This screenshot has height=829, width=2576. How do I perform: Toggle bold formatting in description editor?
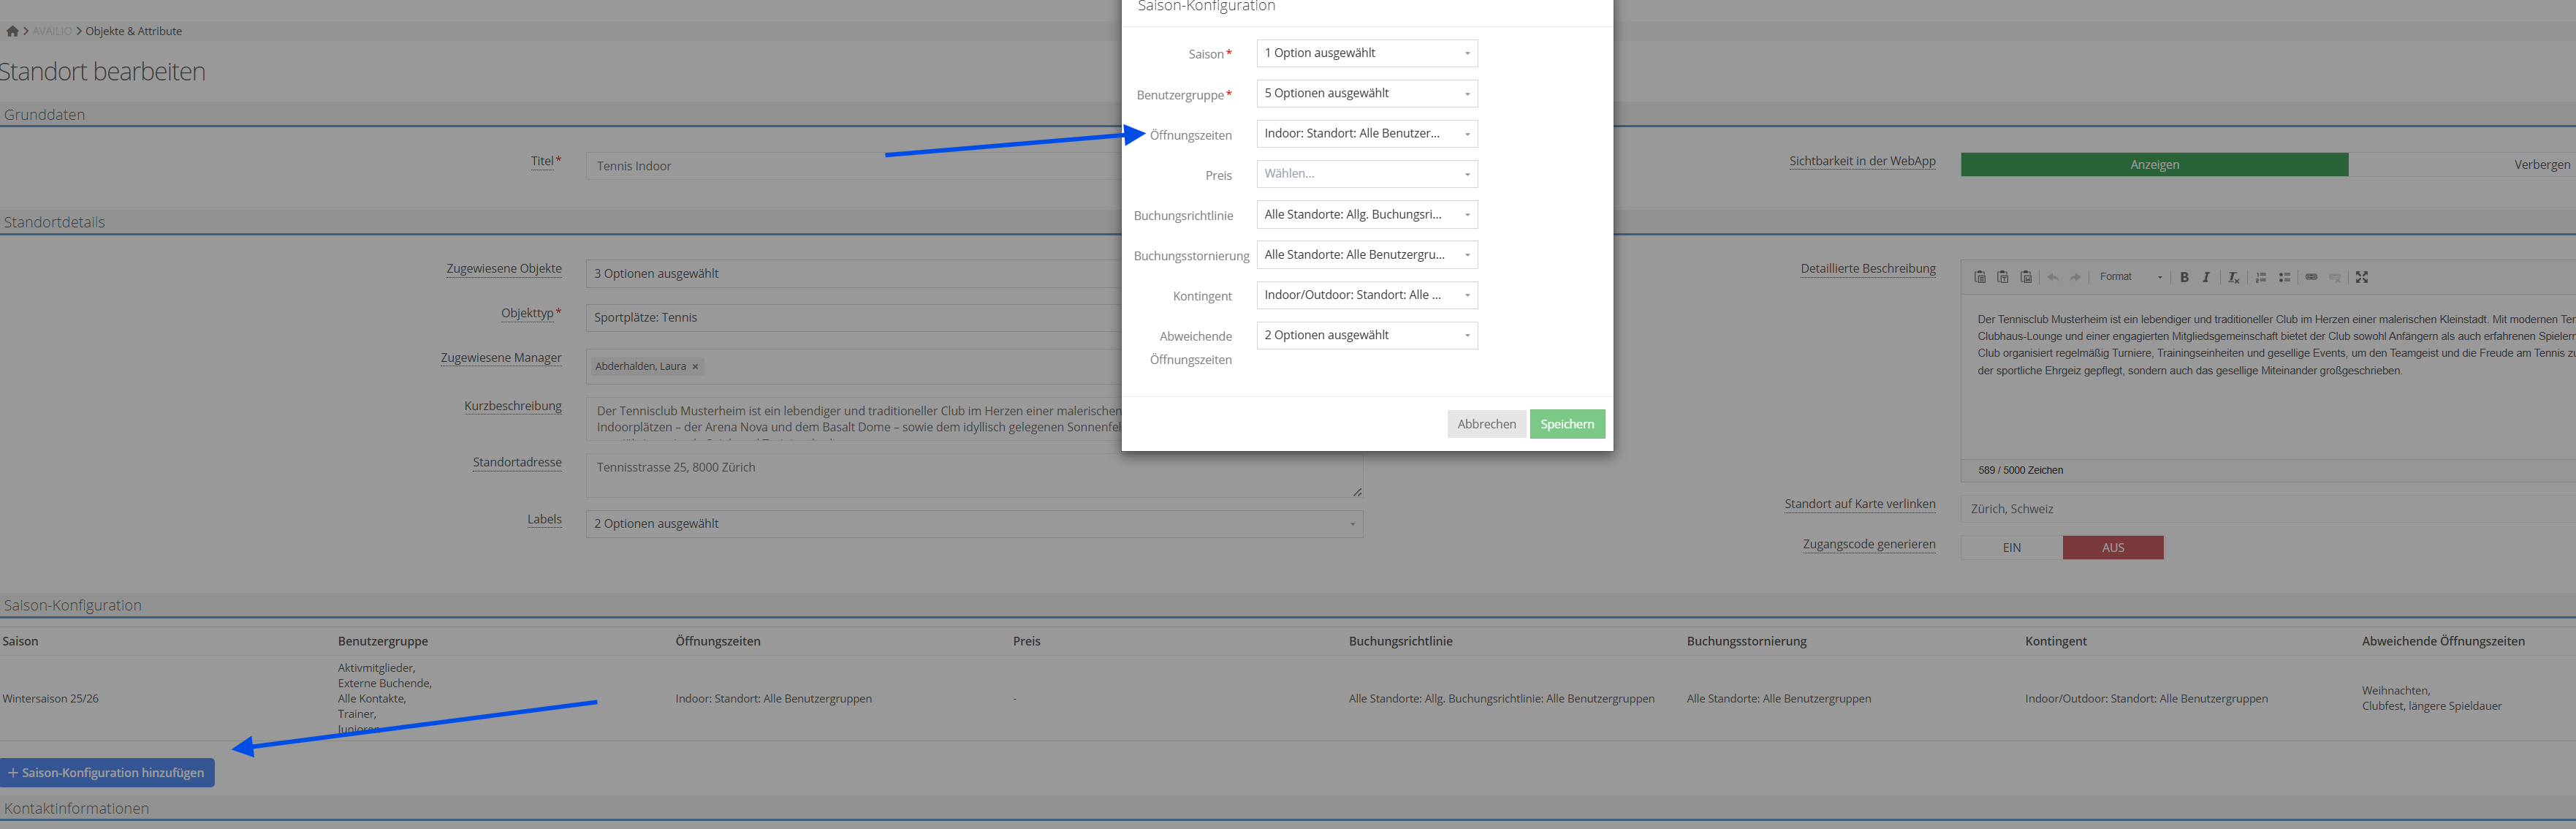(x=2184, y=277)
